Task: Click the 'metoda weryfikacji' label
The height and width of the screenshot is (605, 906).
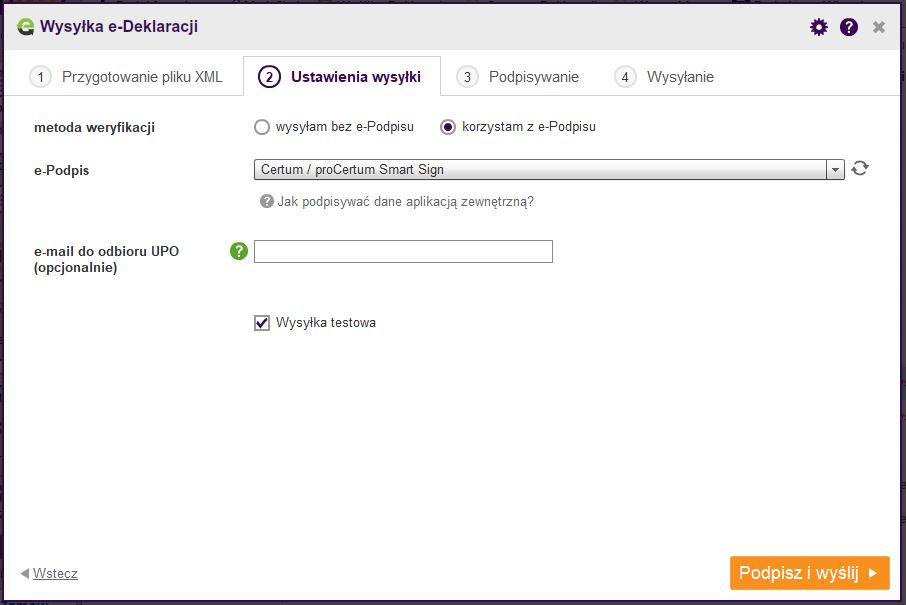Action: pos(95,127)
